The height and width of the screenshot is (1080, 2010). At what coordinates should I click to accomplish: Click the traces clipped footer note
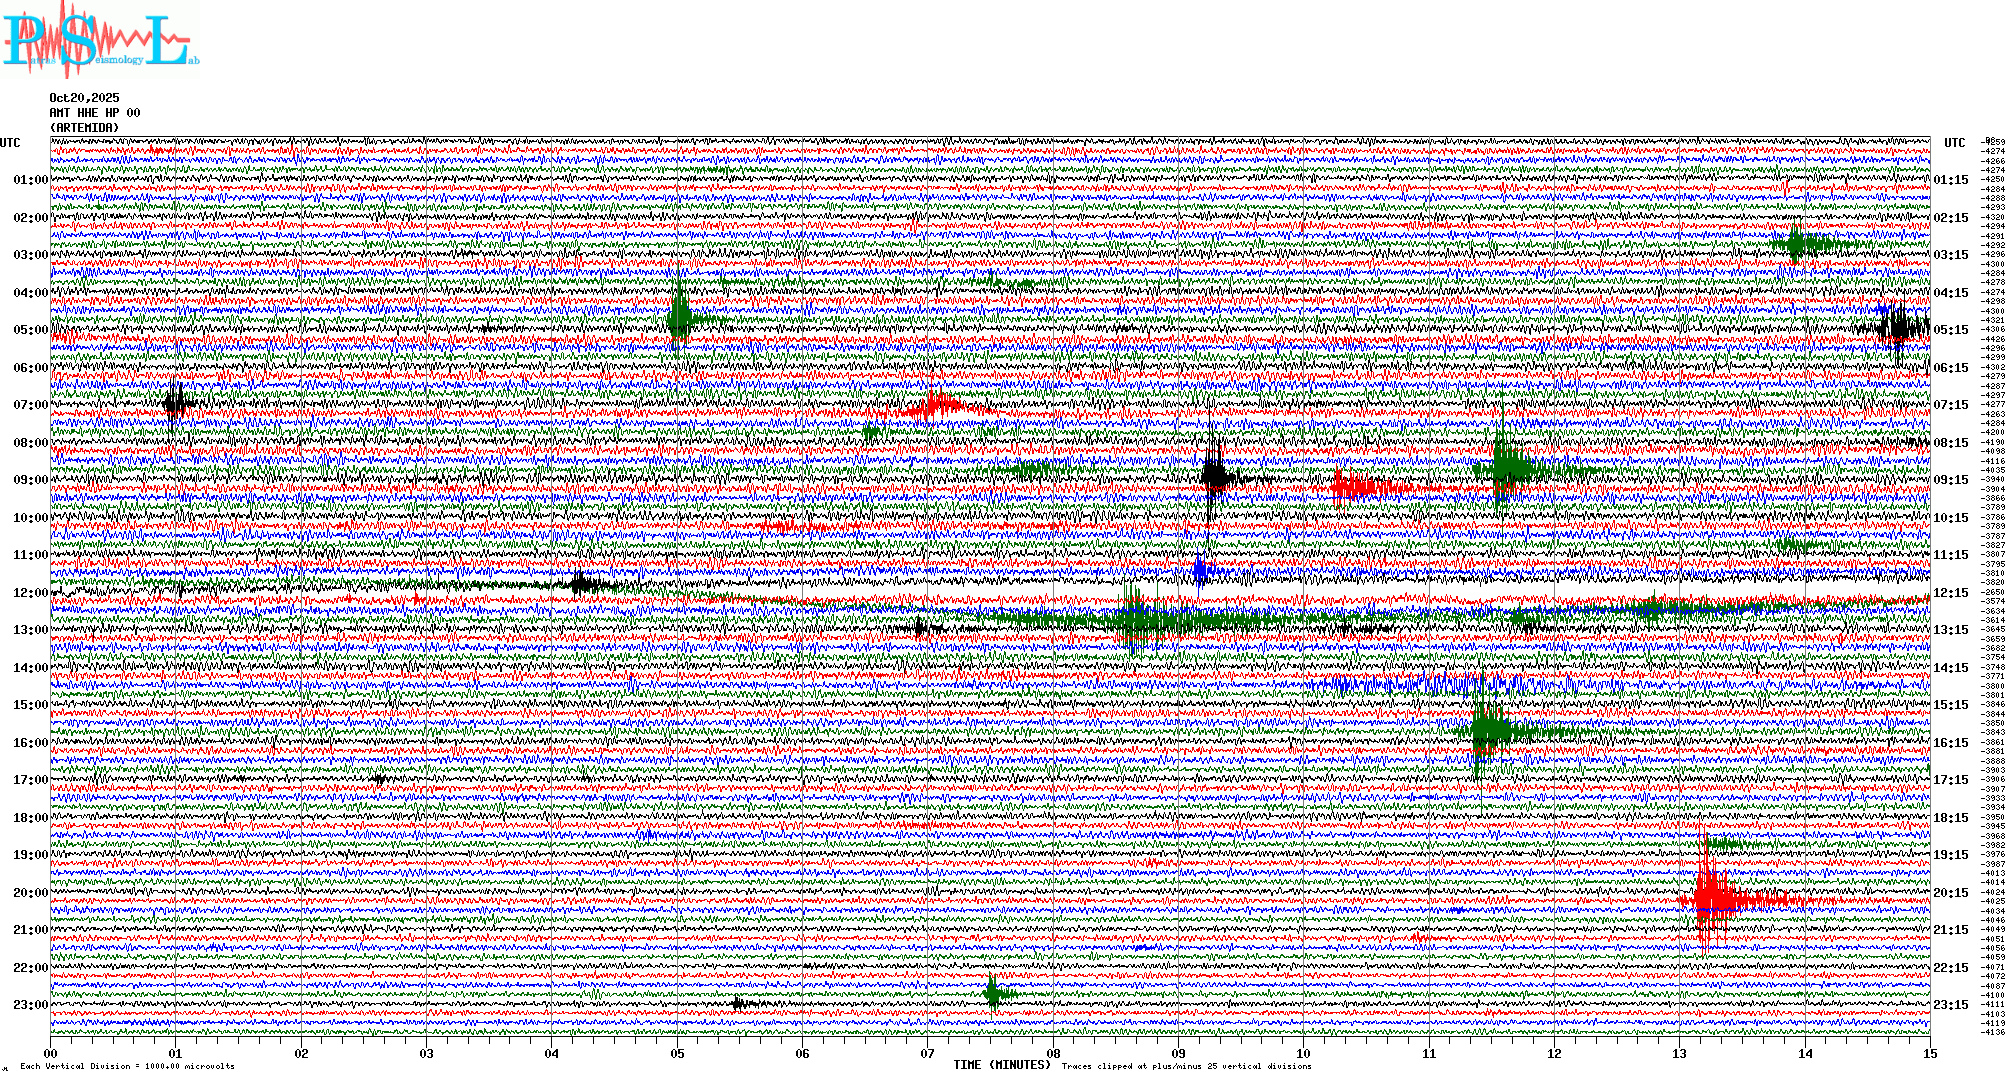(x=1186, y=1066)
